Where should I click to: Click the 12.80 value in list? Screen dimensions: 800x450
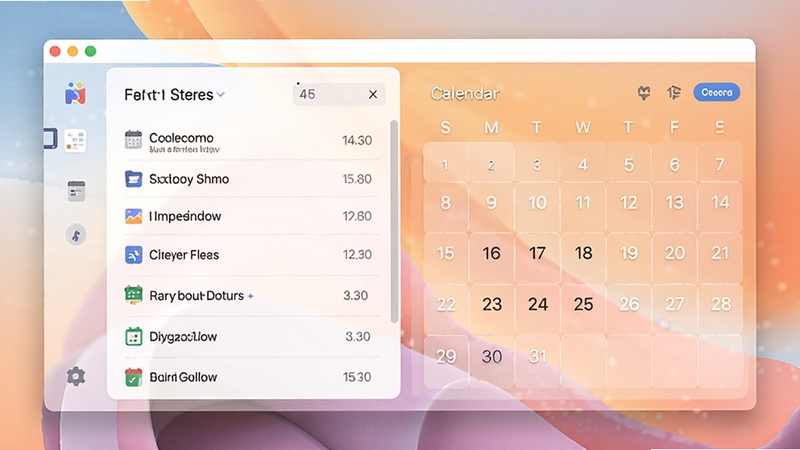[357, 216]
